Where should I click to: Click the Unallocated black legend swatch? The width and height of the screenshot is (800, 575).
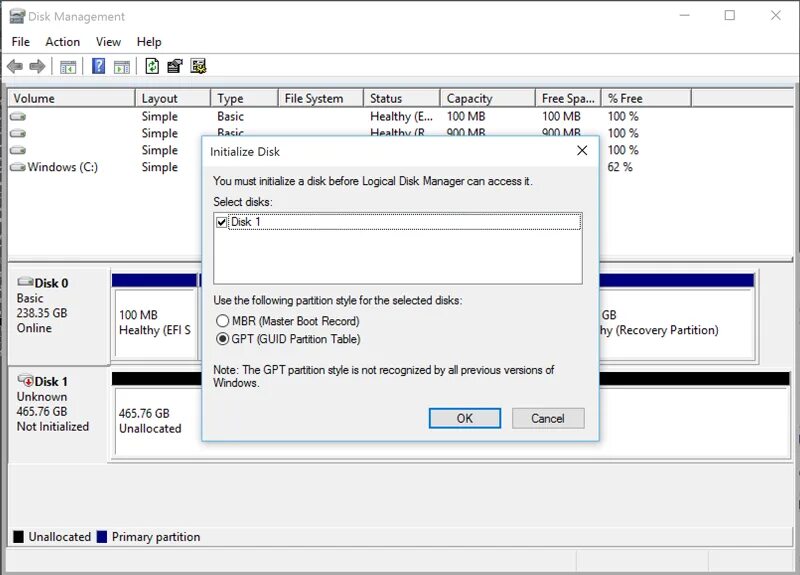tap(18, 537)
